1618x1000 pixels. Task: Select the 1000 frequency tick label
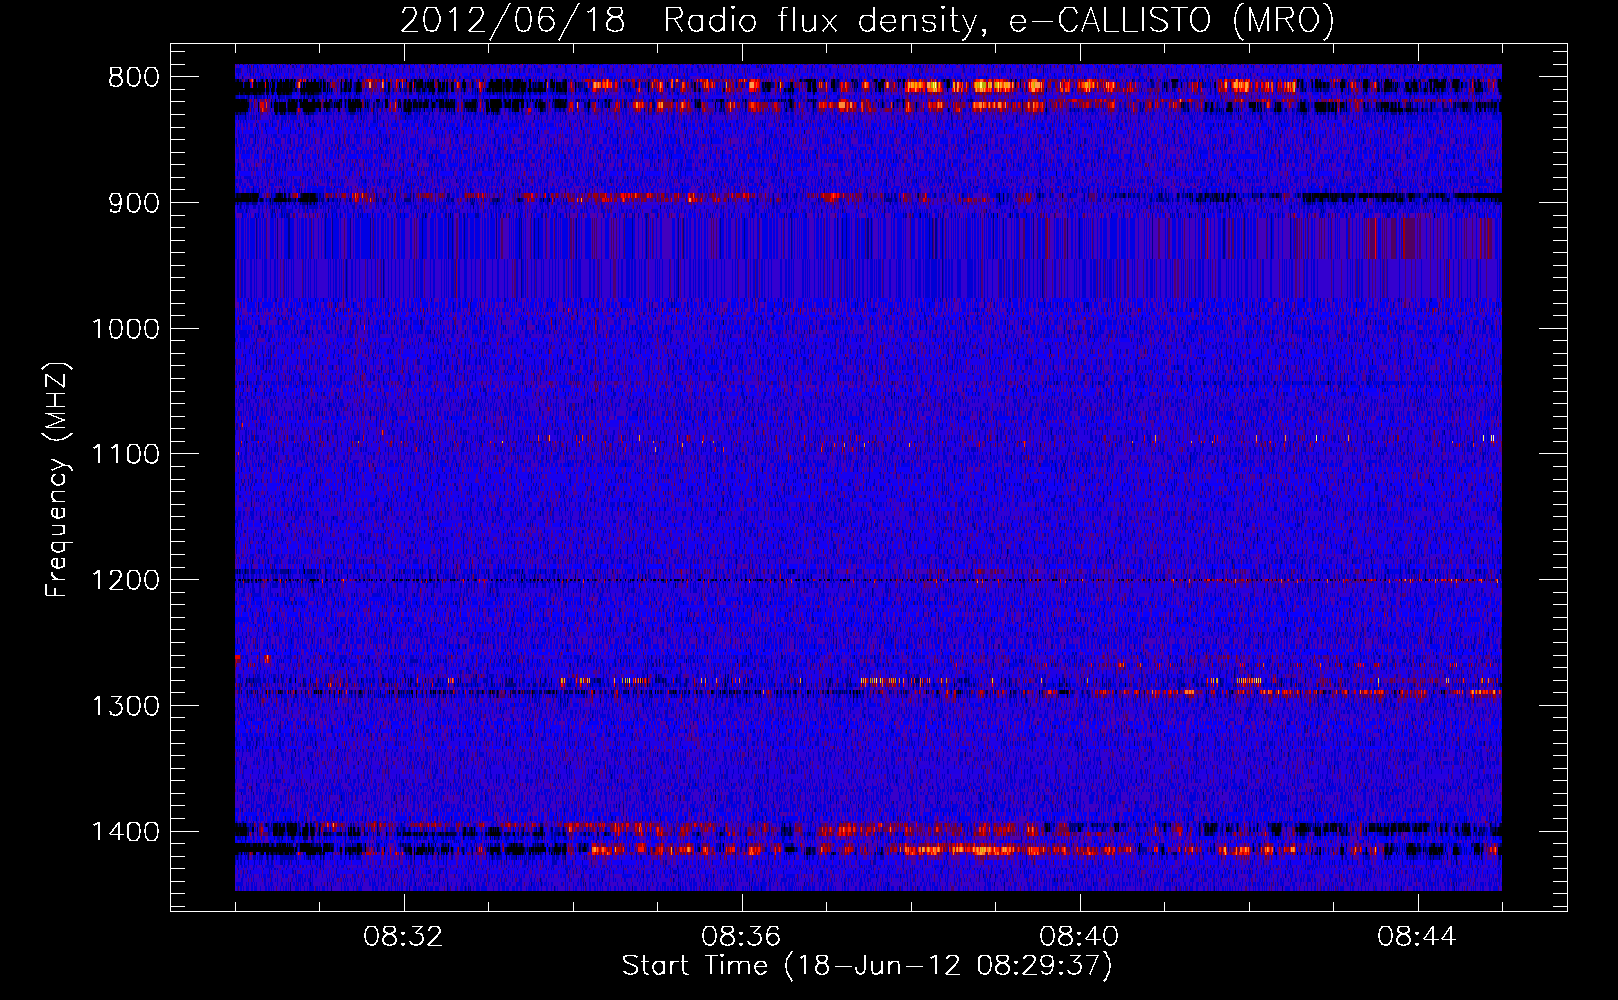[126, 330]
